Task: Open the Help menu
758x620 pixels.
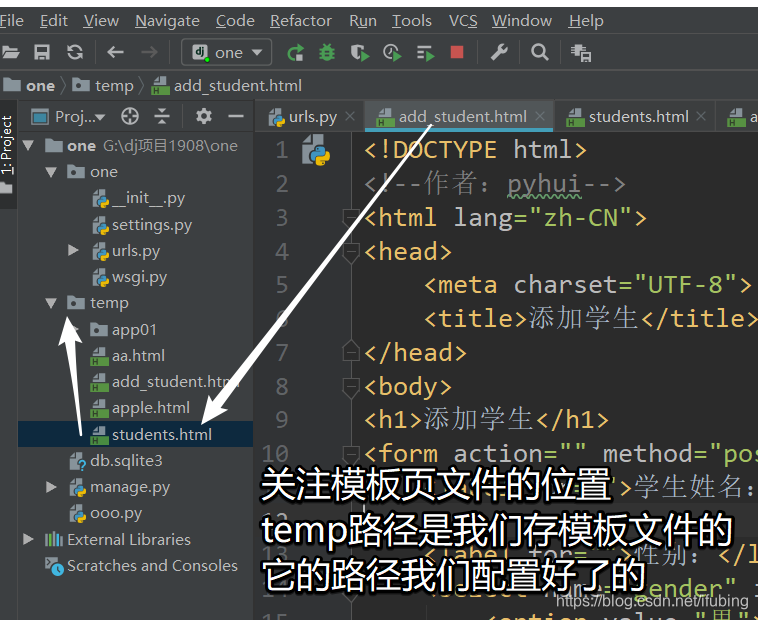Action: point(586,21)
